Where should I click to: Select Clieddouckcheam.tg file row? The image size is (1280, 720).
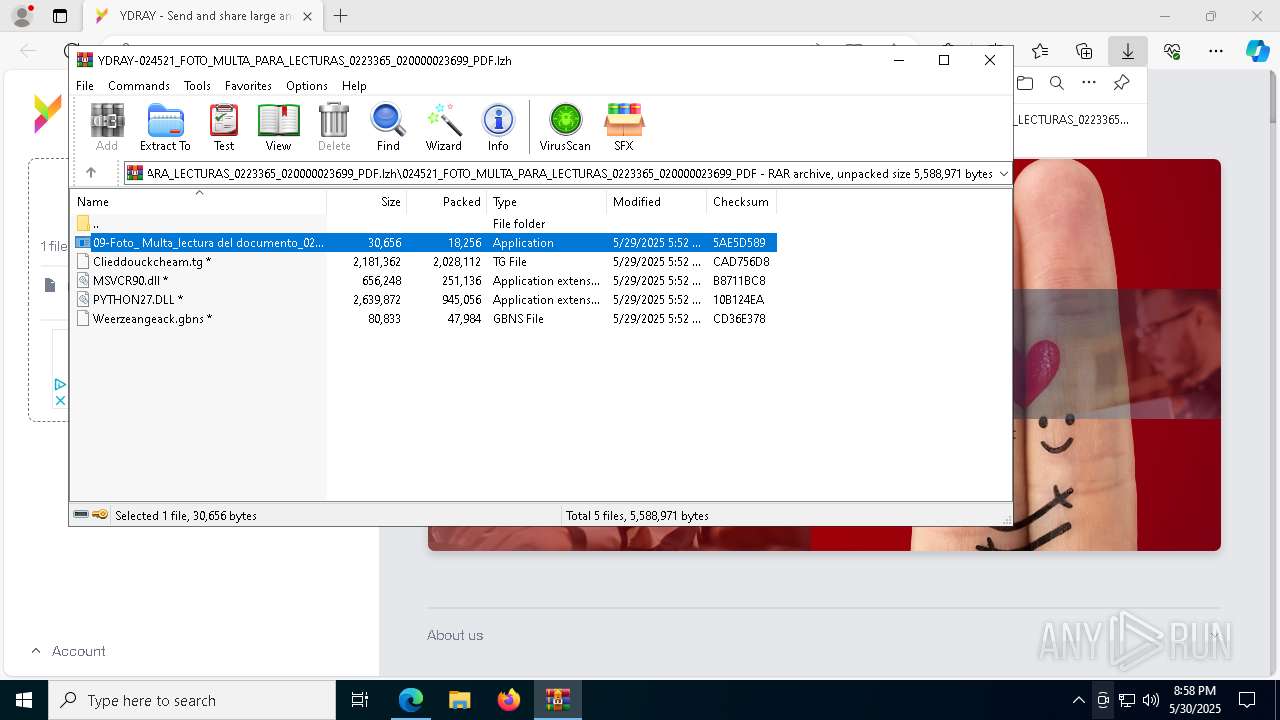point(424,262)
